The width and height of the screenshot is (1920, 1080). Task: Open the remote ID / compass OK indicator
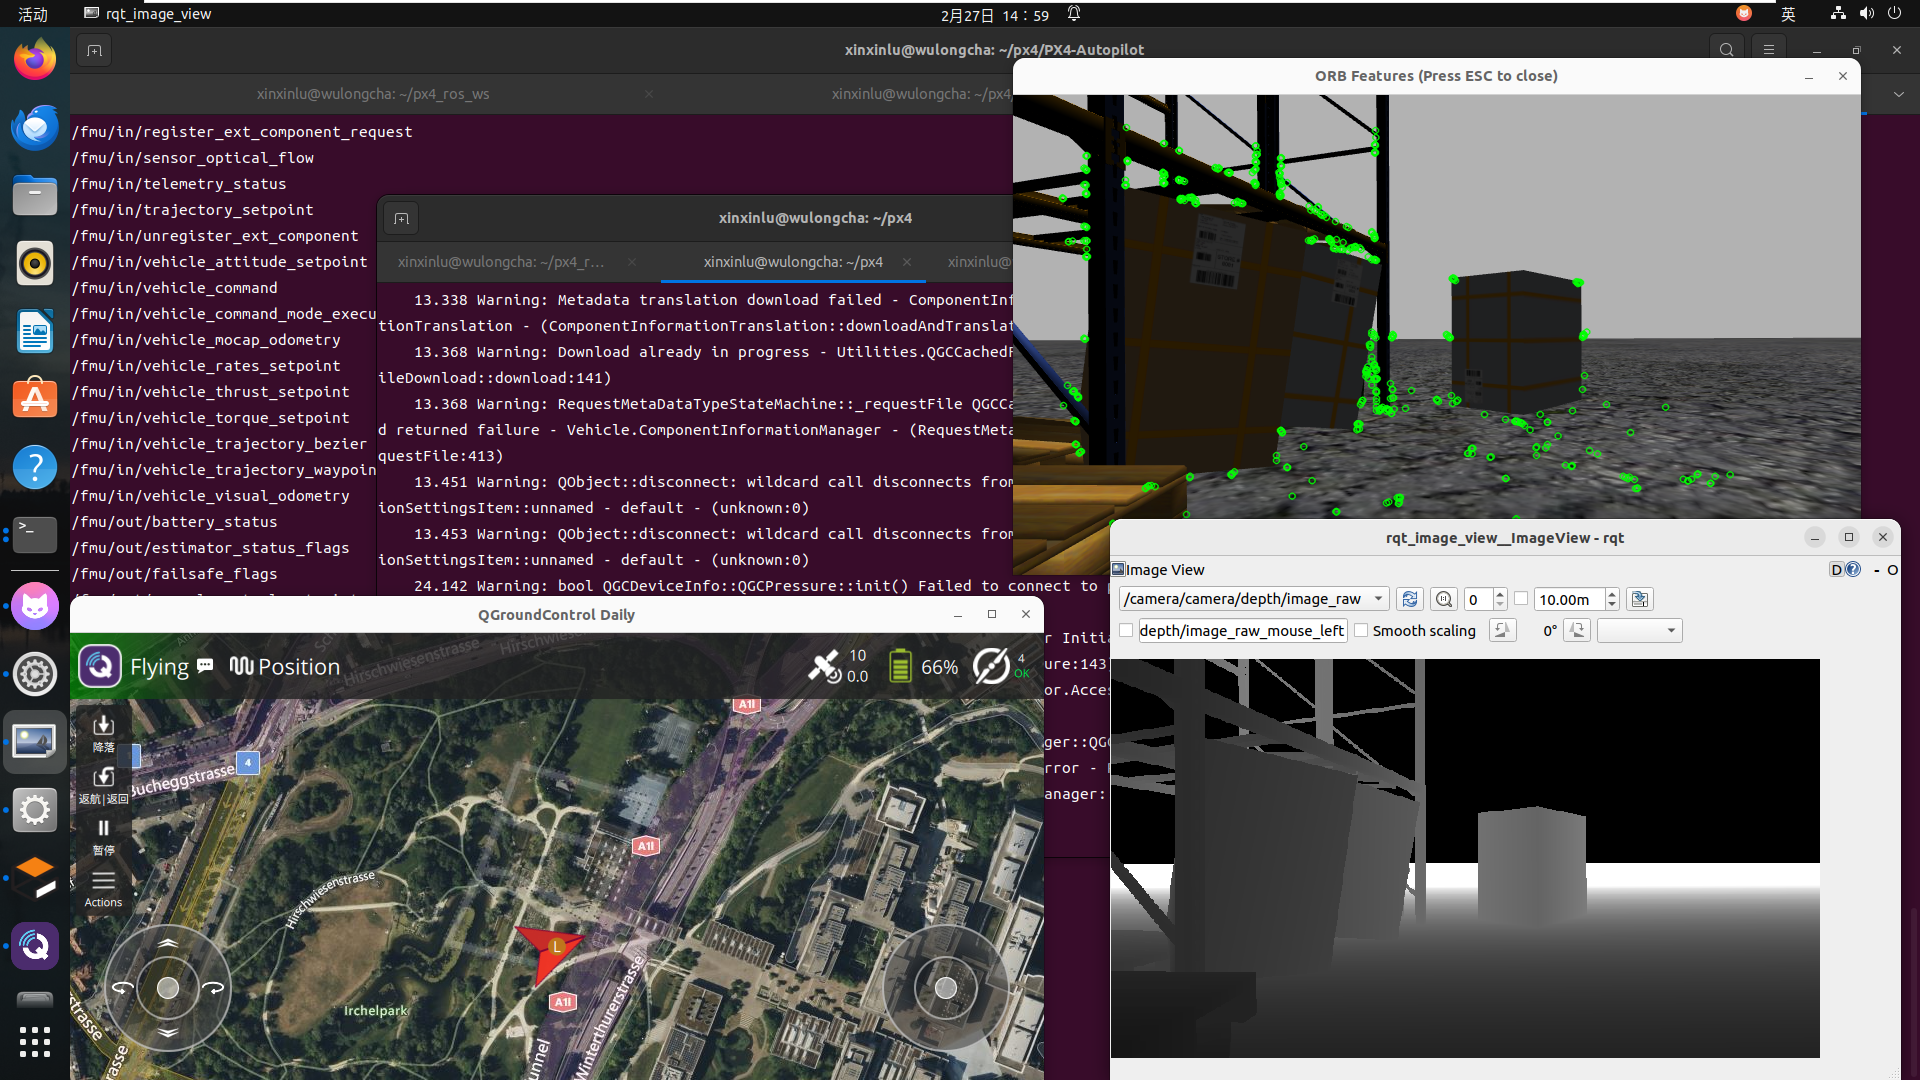pos(1000,666)
